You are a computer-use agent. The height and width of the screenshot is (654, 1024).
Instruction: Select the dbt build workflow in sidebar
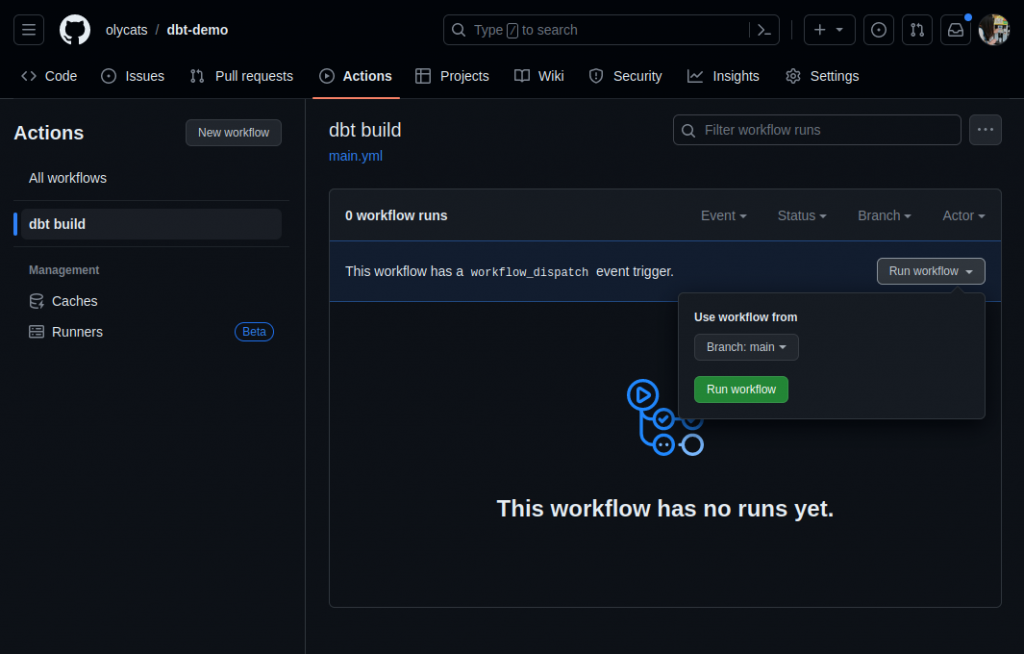152,224
